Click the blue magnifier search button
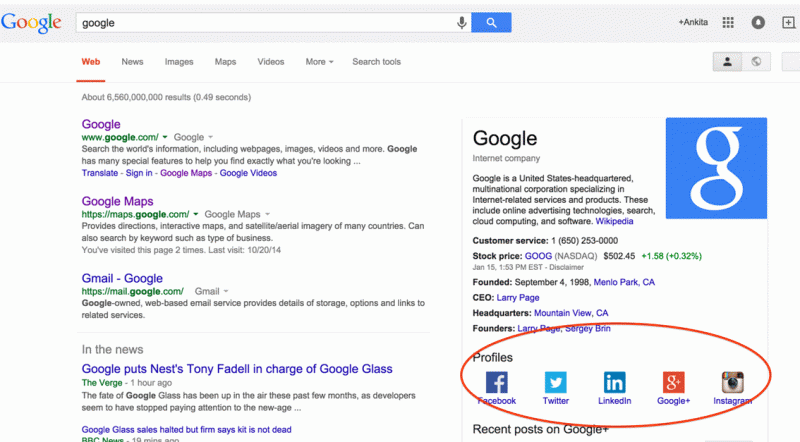Viewport: 800px width, 442px height. pos(491,23)
